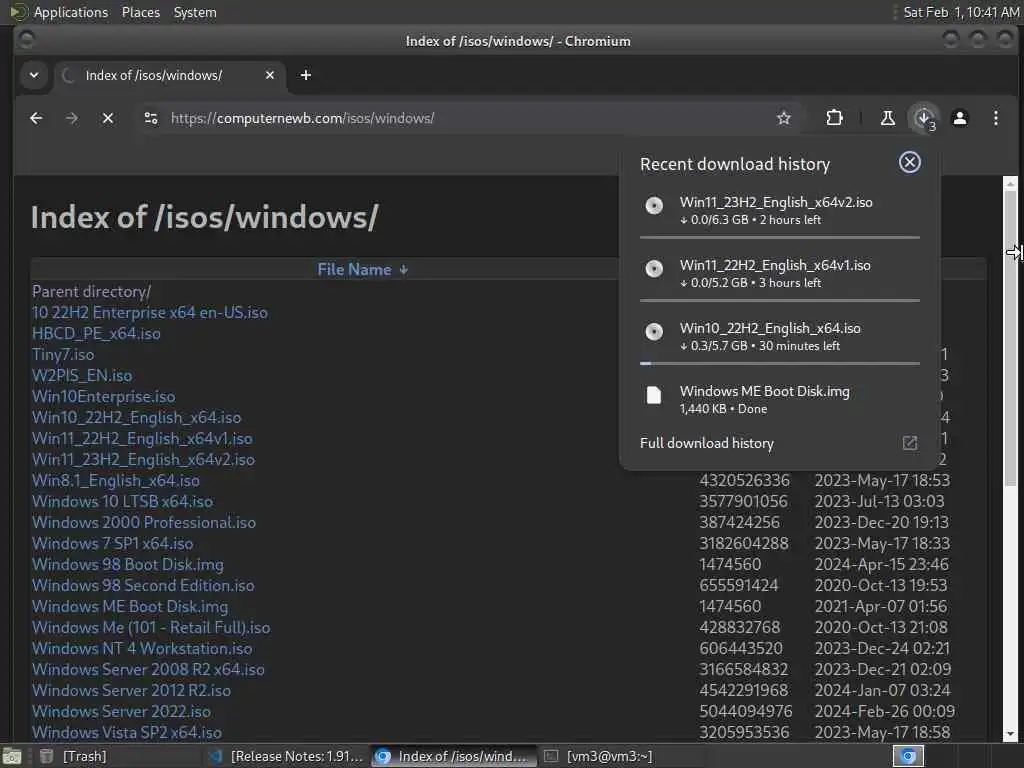Open 10 22H2 Enterprise x64 en-US.iso link
The height and width of the screenshot is (768, 1024).
tap(150, 312)
